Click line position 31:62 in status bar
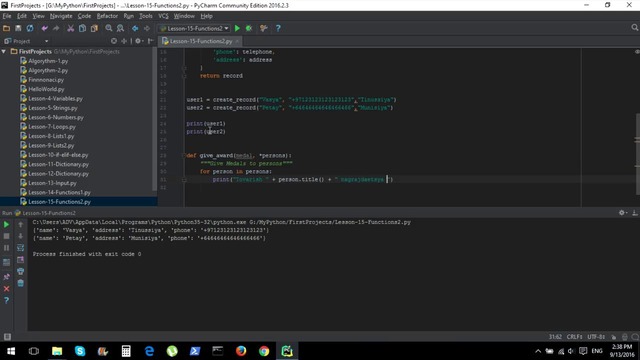 click(x=555, y=337)
